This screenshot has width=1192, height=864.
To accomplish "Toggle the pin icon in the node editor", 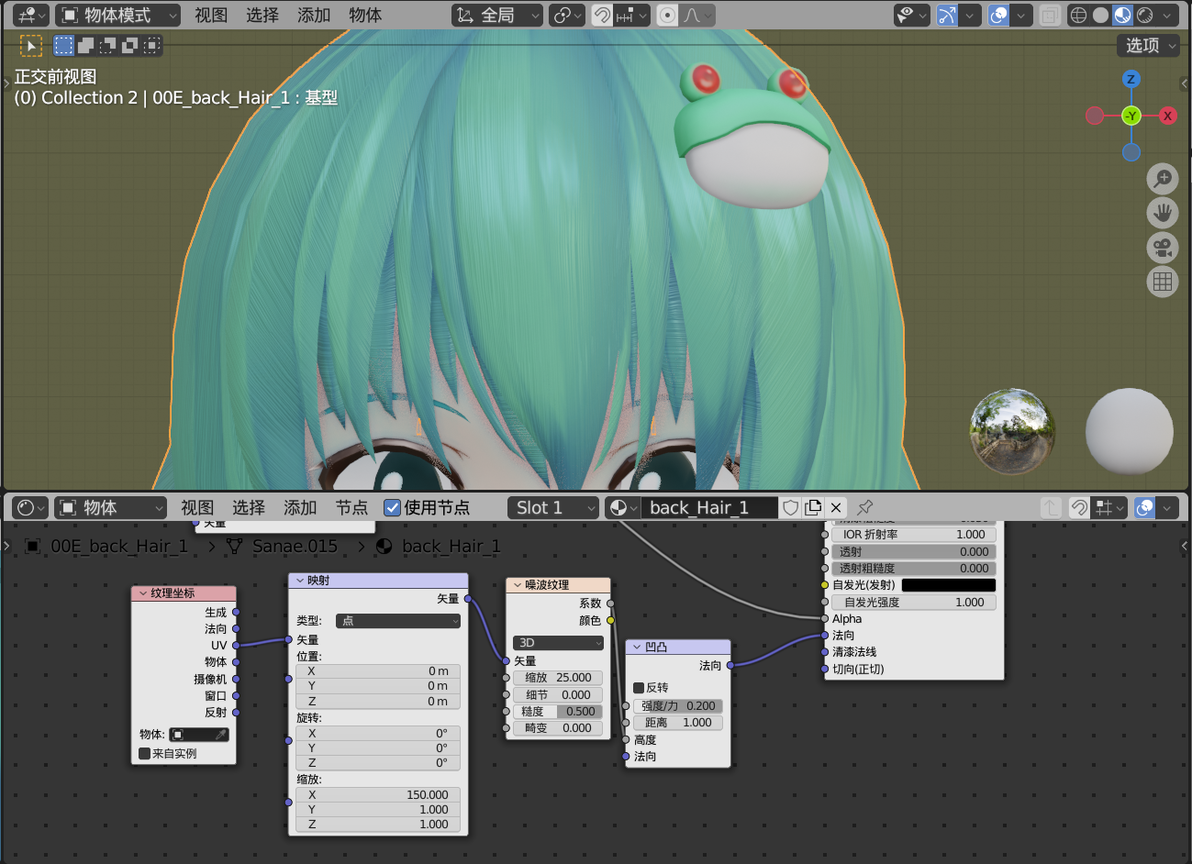I will [864, 508].
